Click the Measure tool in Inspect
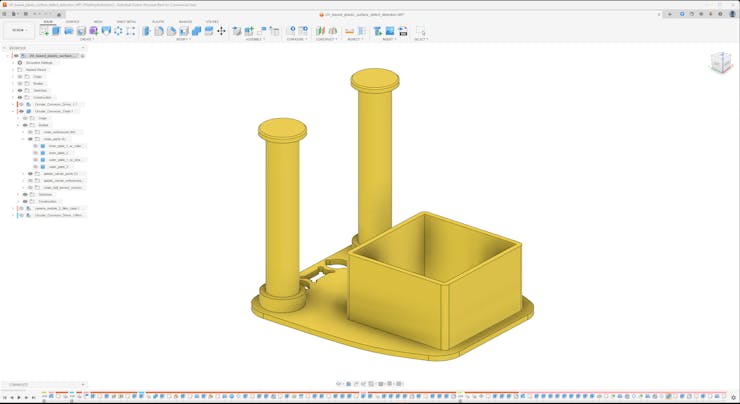 tap(350, 31)
